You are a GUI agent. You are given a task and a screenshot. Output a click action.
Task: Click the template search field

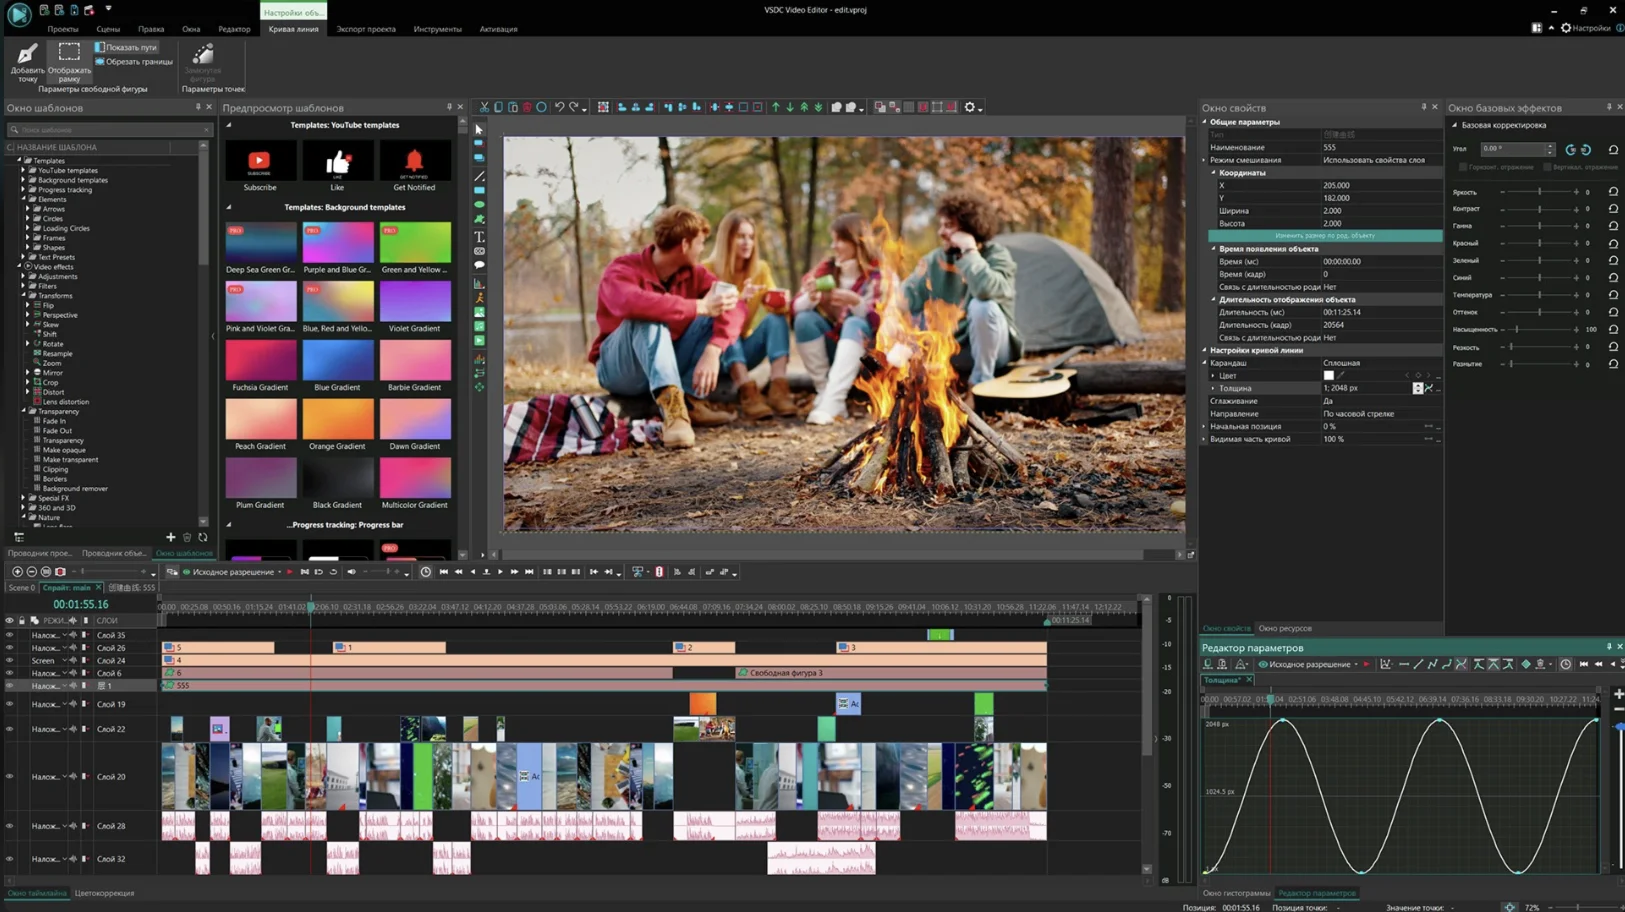[109, 130]
